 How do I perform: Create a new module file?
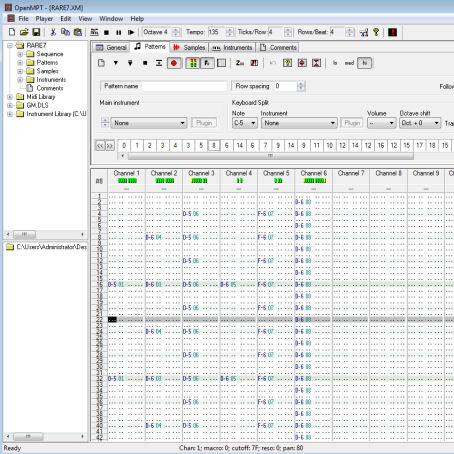[x=12, y=32]
